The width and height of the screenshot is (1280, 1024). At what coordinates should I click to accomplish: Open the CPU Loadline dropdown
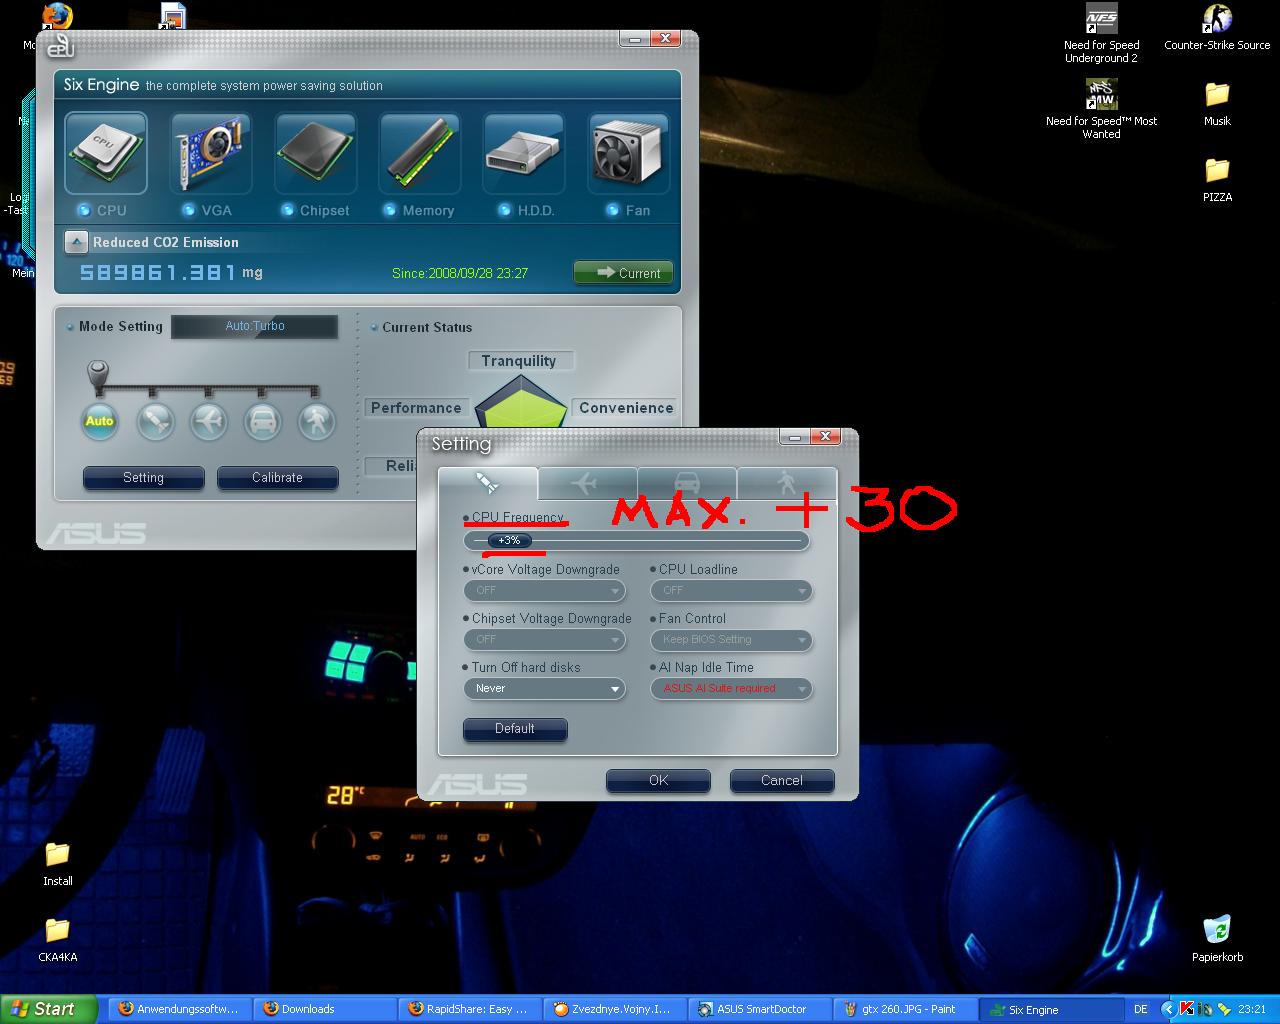point(731,591)
